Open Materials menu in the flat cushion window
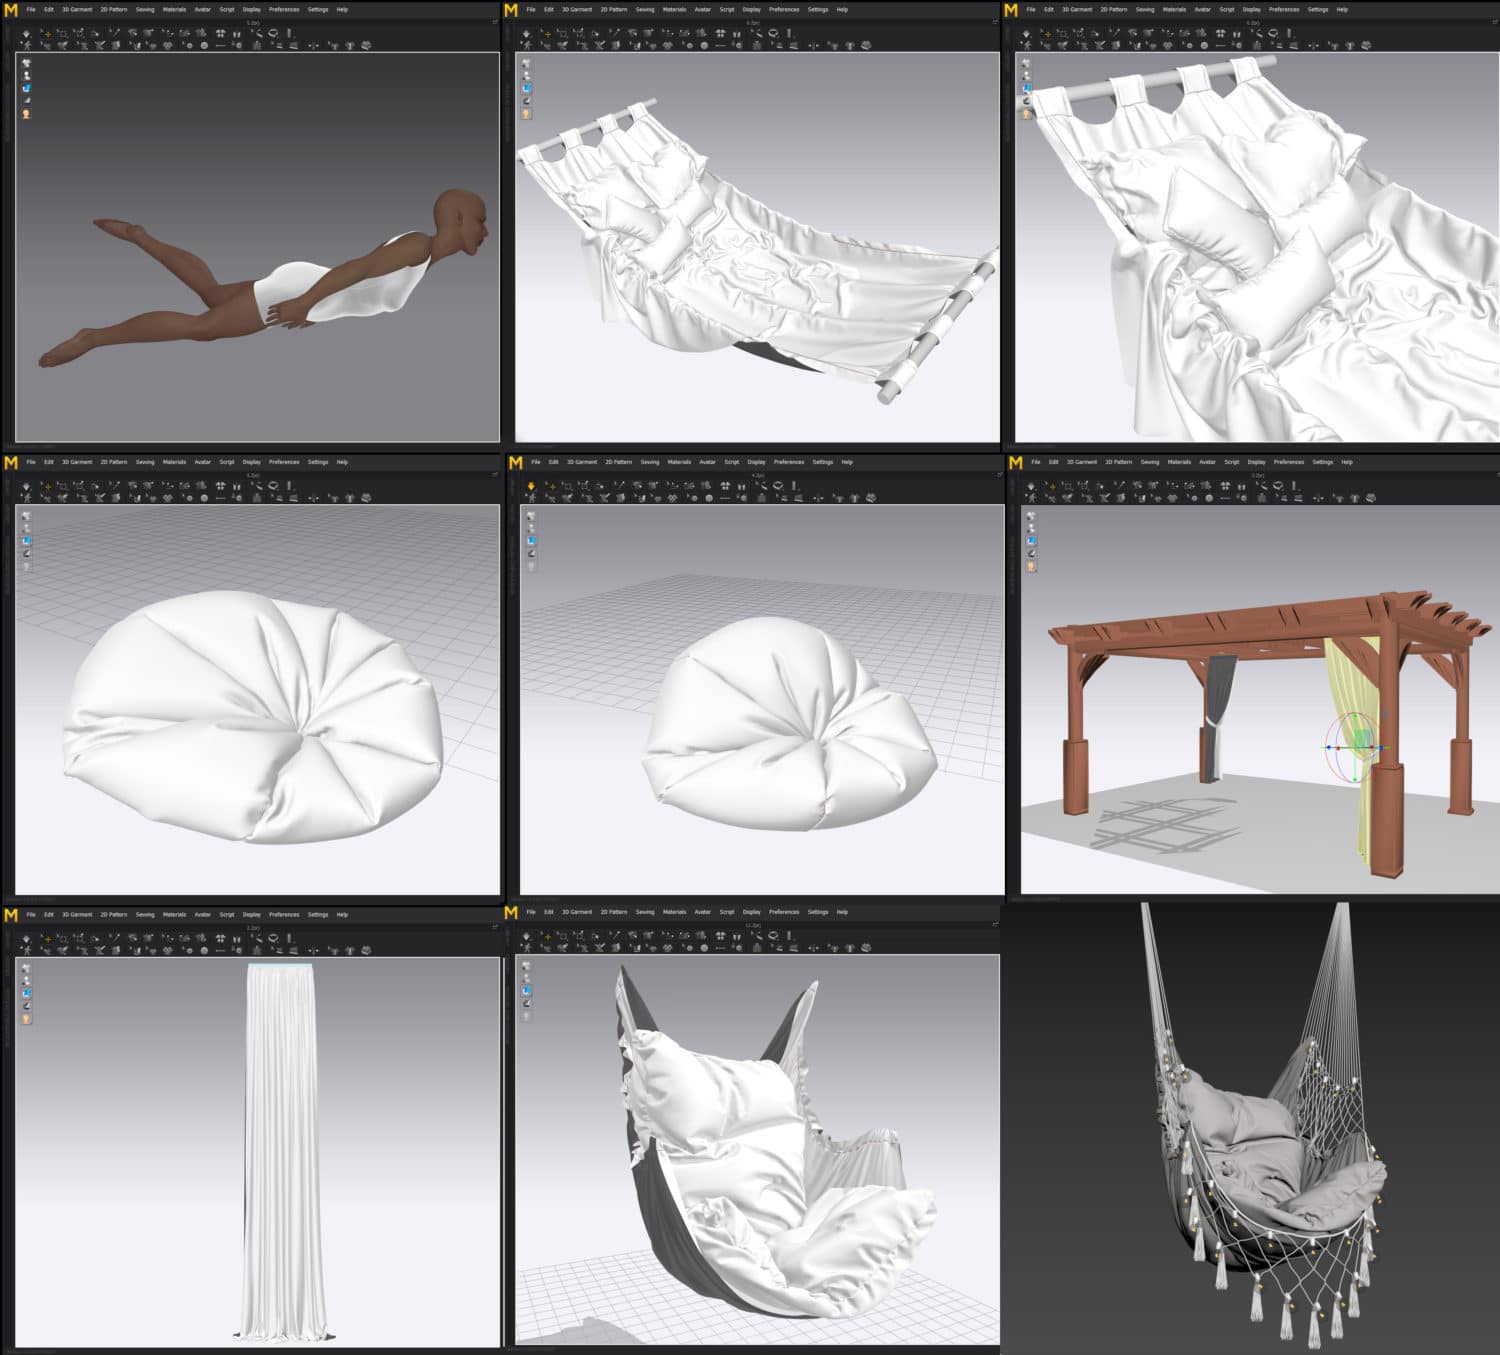This screenshot has height=1355, width=1500. [x=174, y=462]
